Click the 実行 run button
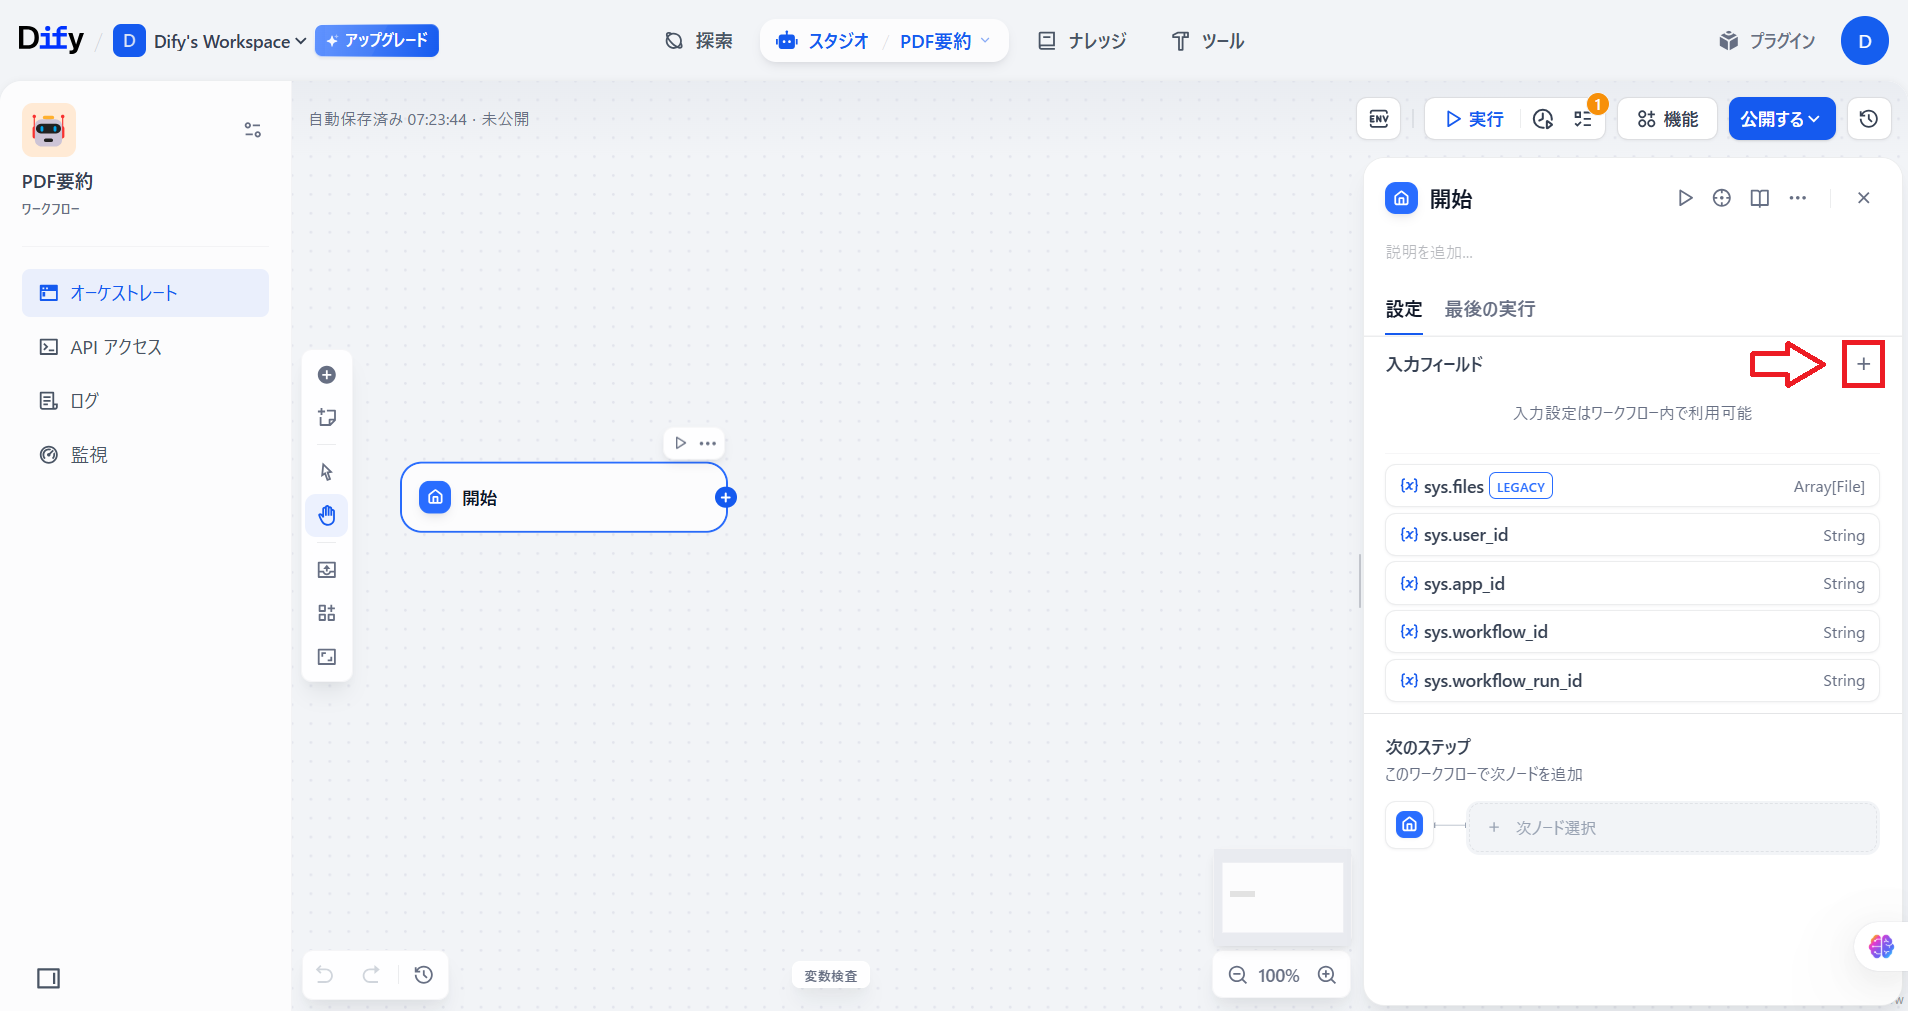The height and width of the screenshot is (1011, 1908). pos(1474,119)
